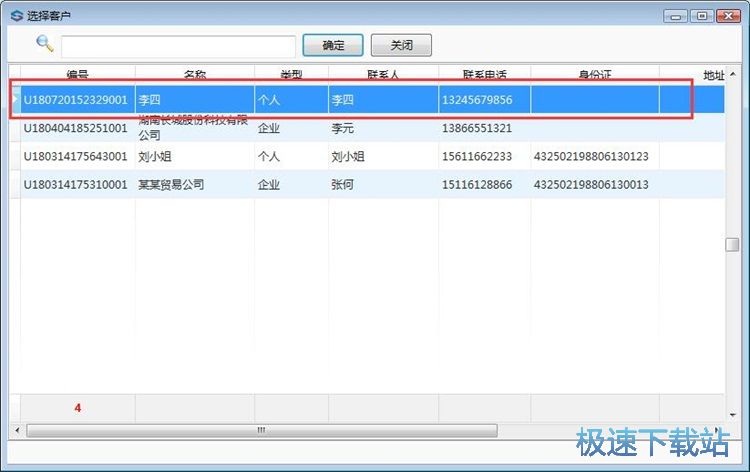This screenshot has width=750, height=472.
Task: Click ID number 432502198806130123
Action: point(591,156)
